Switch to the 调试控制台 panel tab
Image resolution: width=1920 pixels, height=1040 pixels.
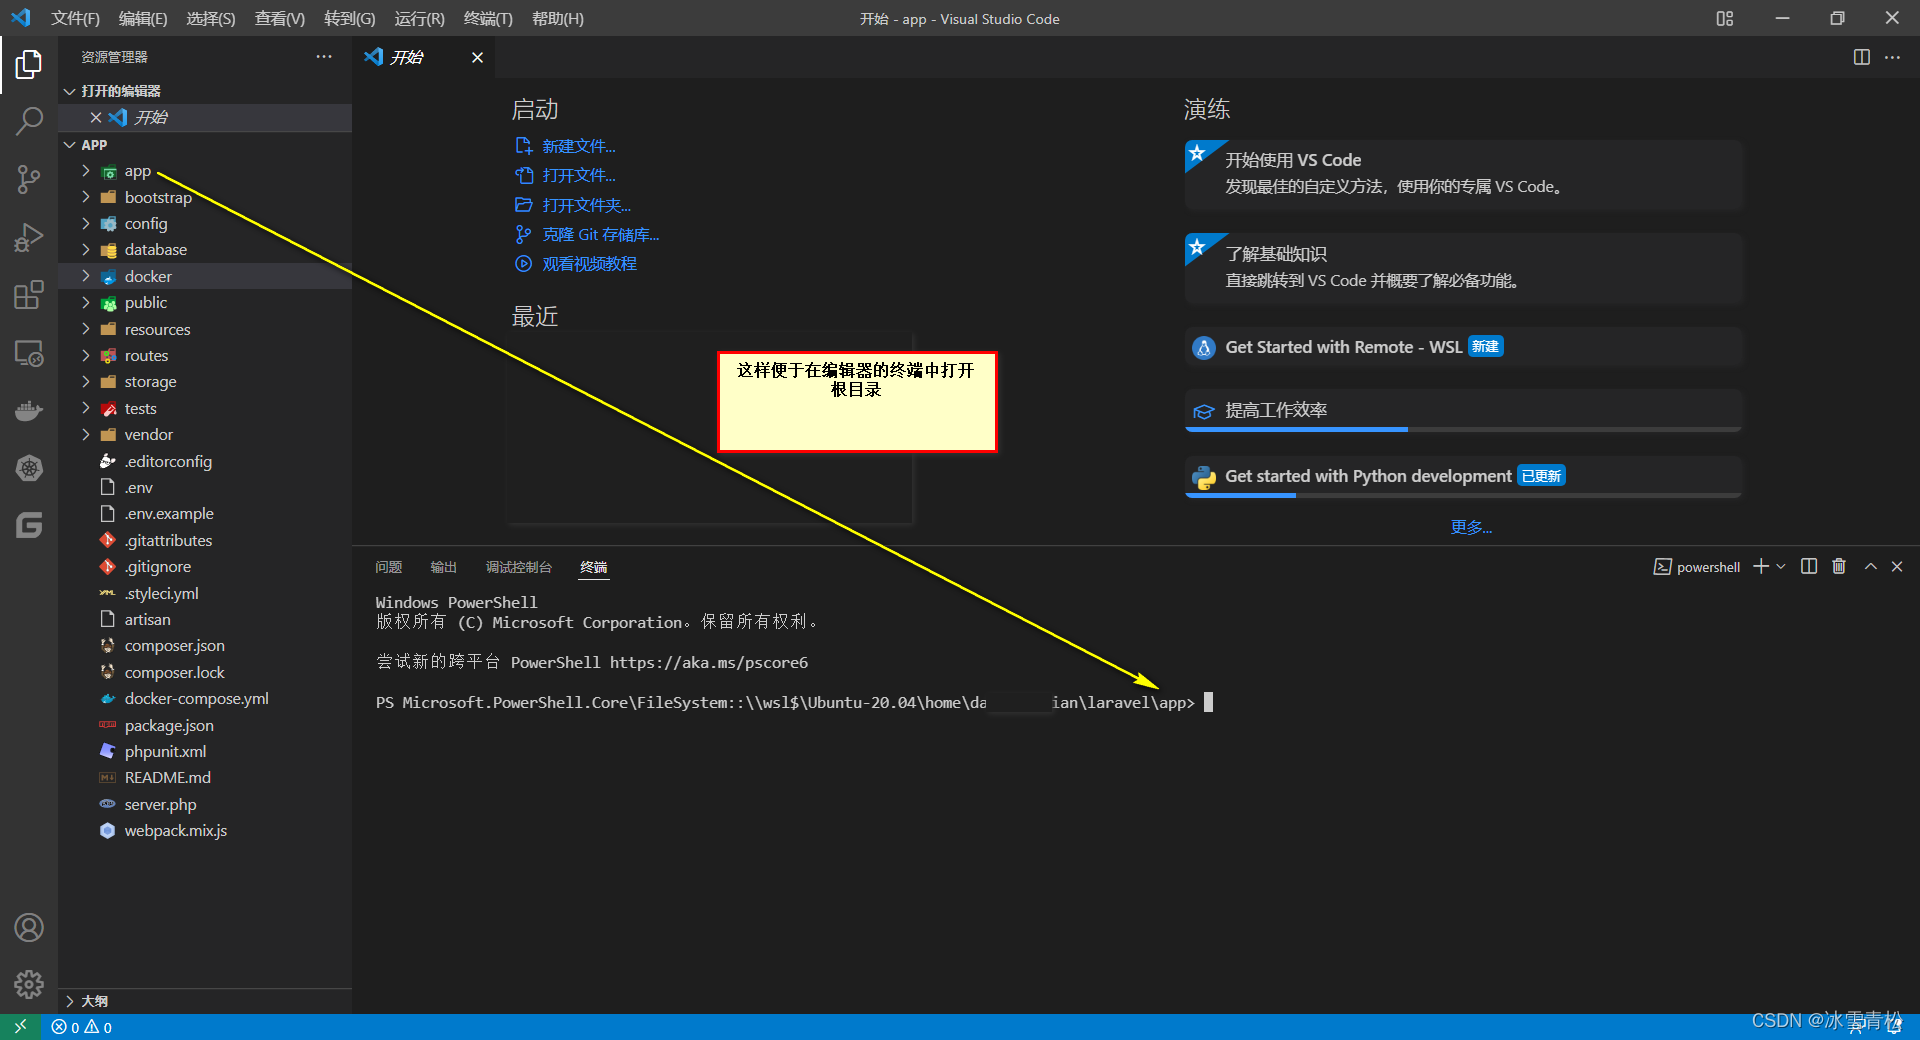pyautogui.click(x=518, y=567)
